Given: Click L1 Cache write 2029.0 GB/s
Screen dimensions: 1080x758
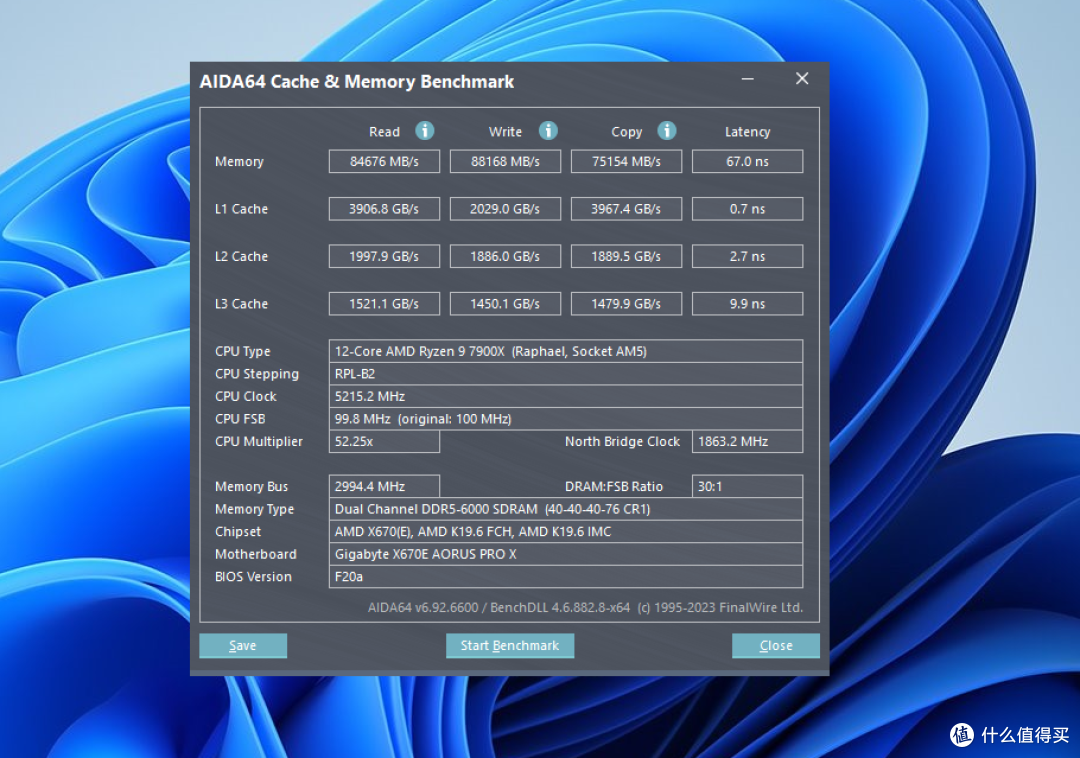Looking at the screenshot, I should click(505, 209).
